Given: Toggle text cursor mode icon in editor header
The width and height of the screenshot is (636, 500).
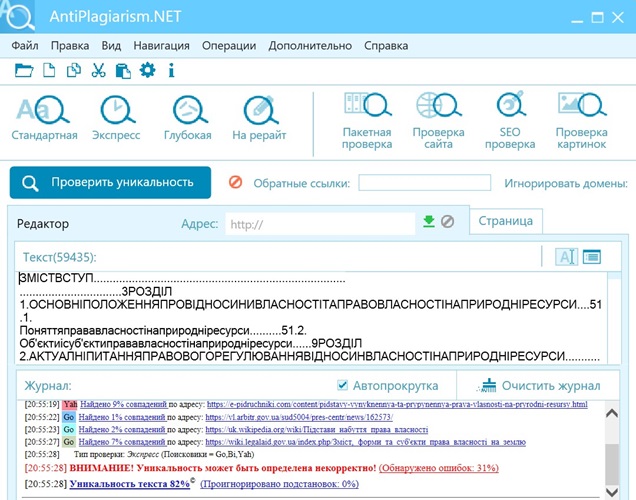Looking at the screenshot, I should click(x=566, y=257).
